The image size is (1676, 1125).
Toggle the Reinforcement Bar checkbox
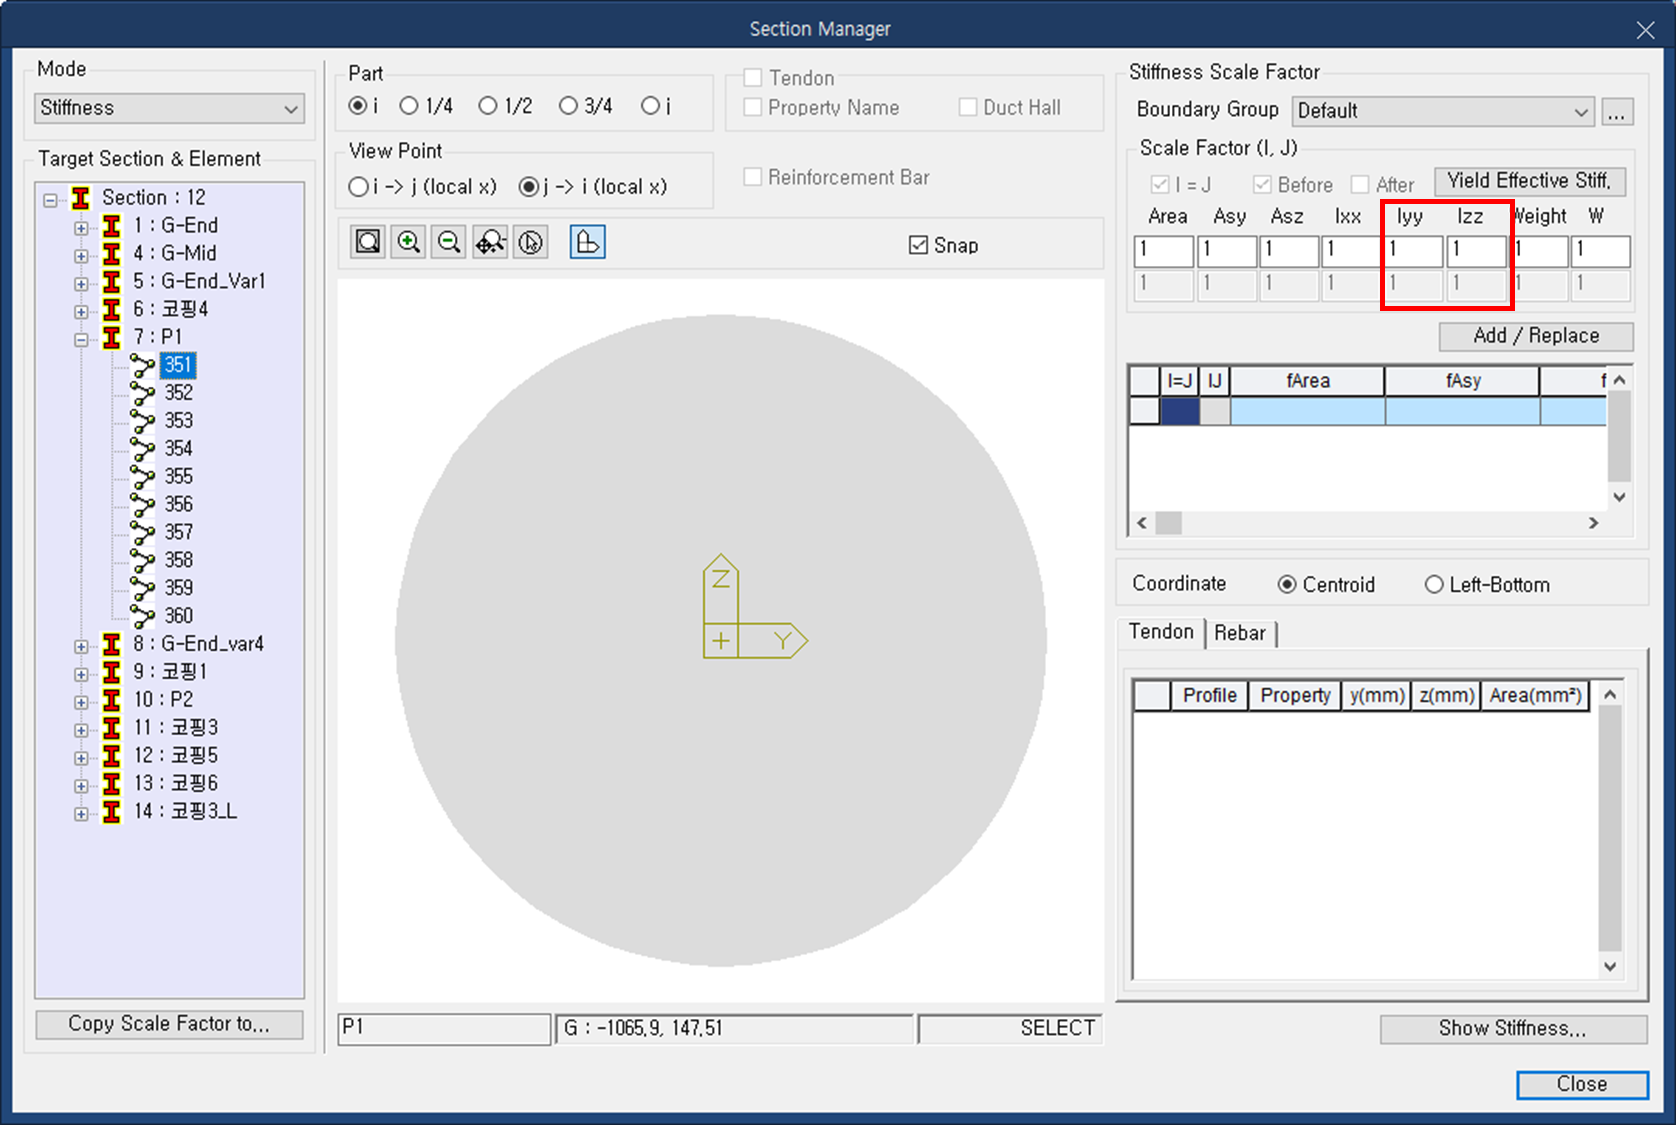coord(753,177)
